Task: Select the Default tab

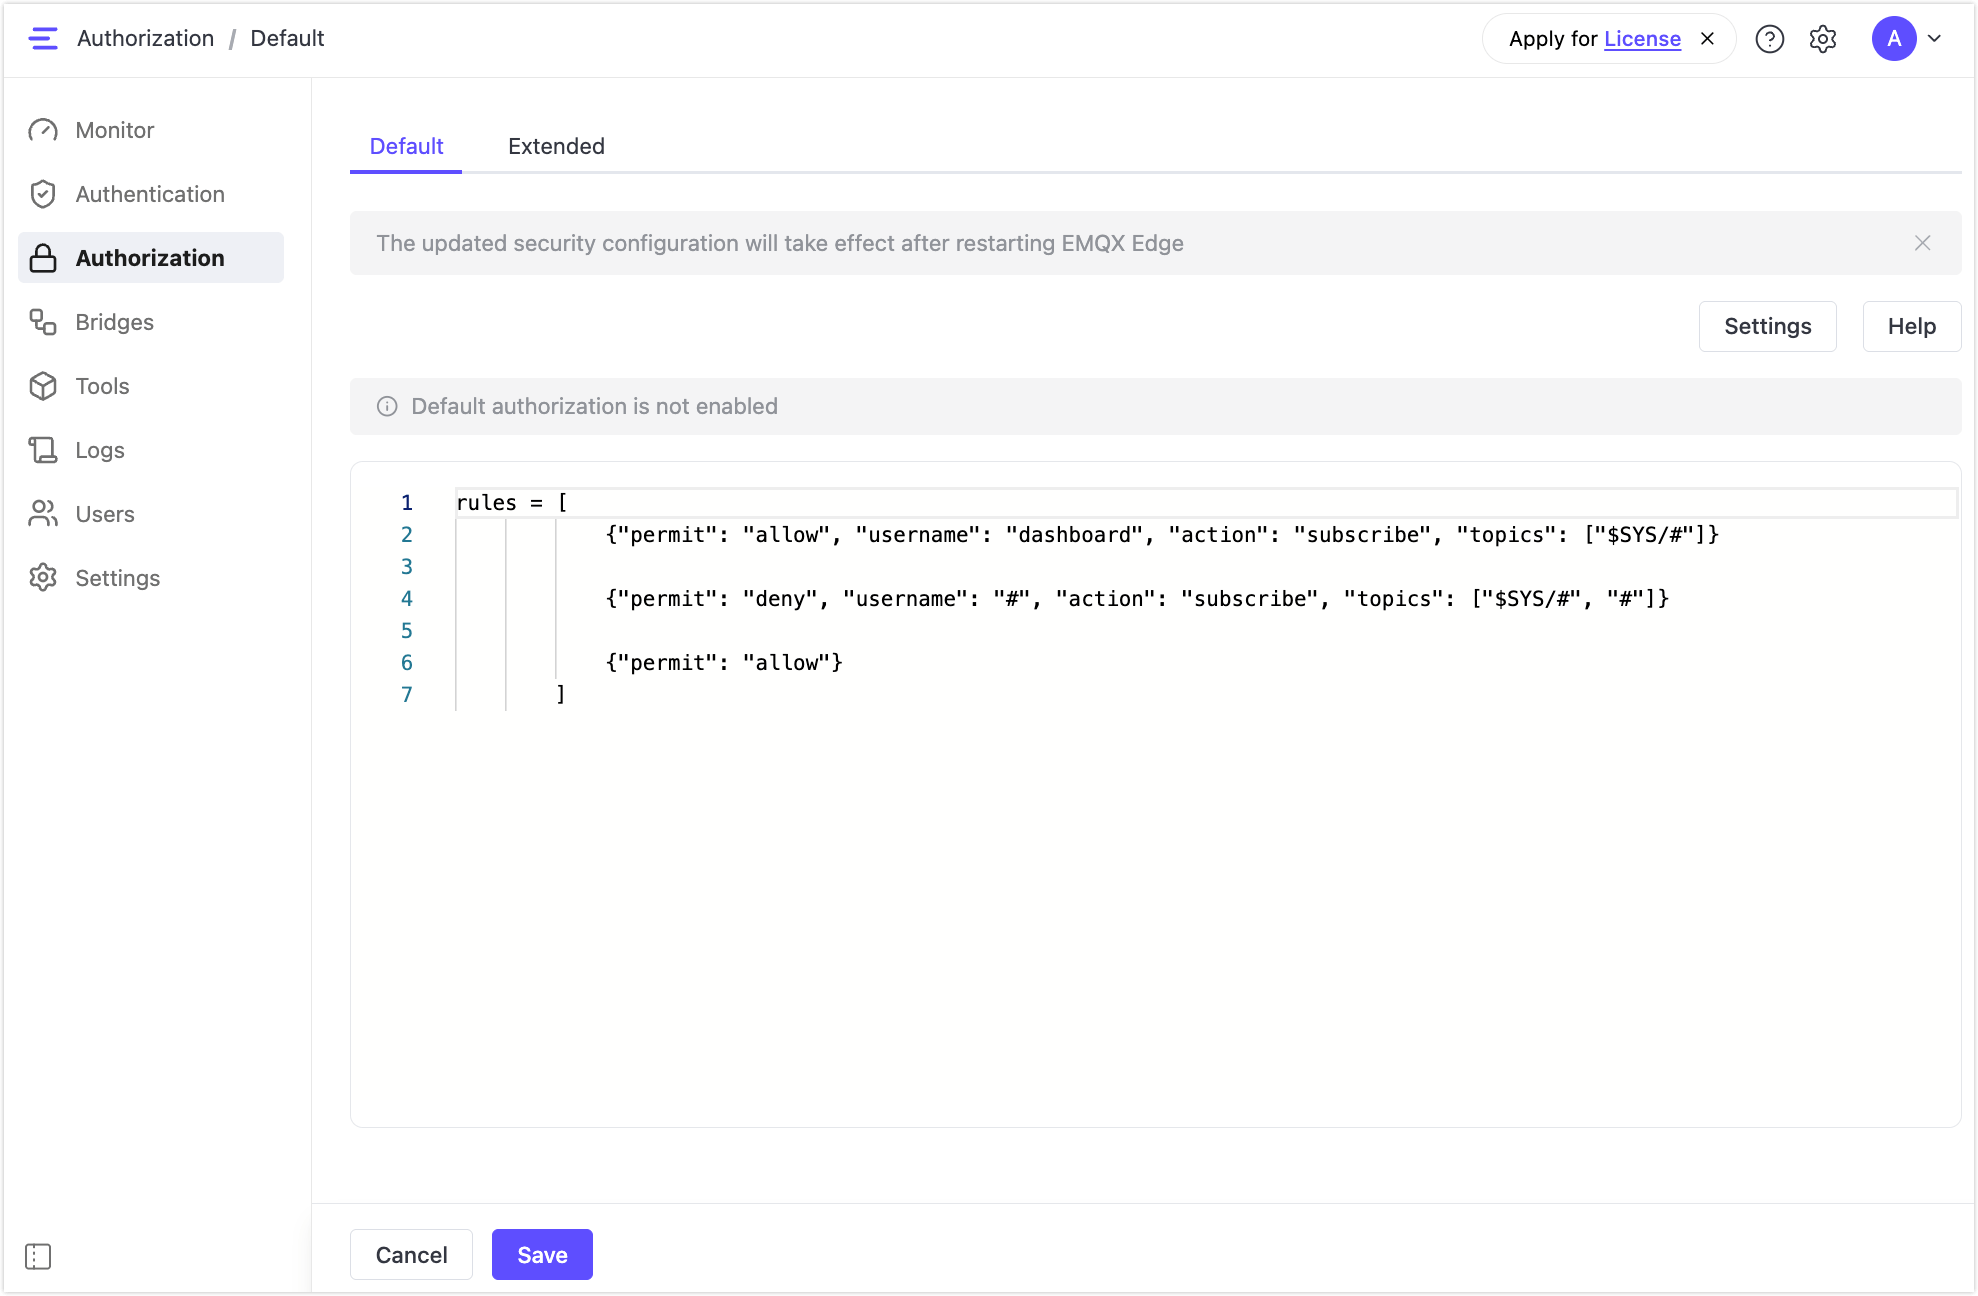Action: pos(406,146)
